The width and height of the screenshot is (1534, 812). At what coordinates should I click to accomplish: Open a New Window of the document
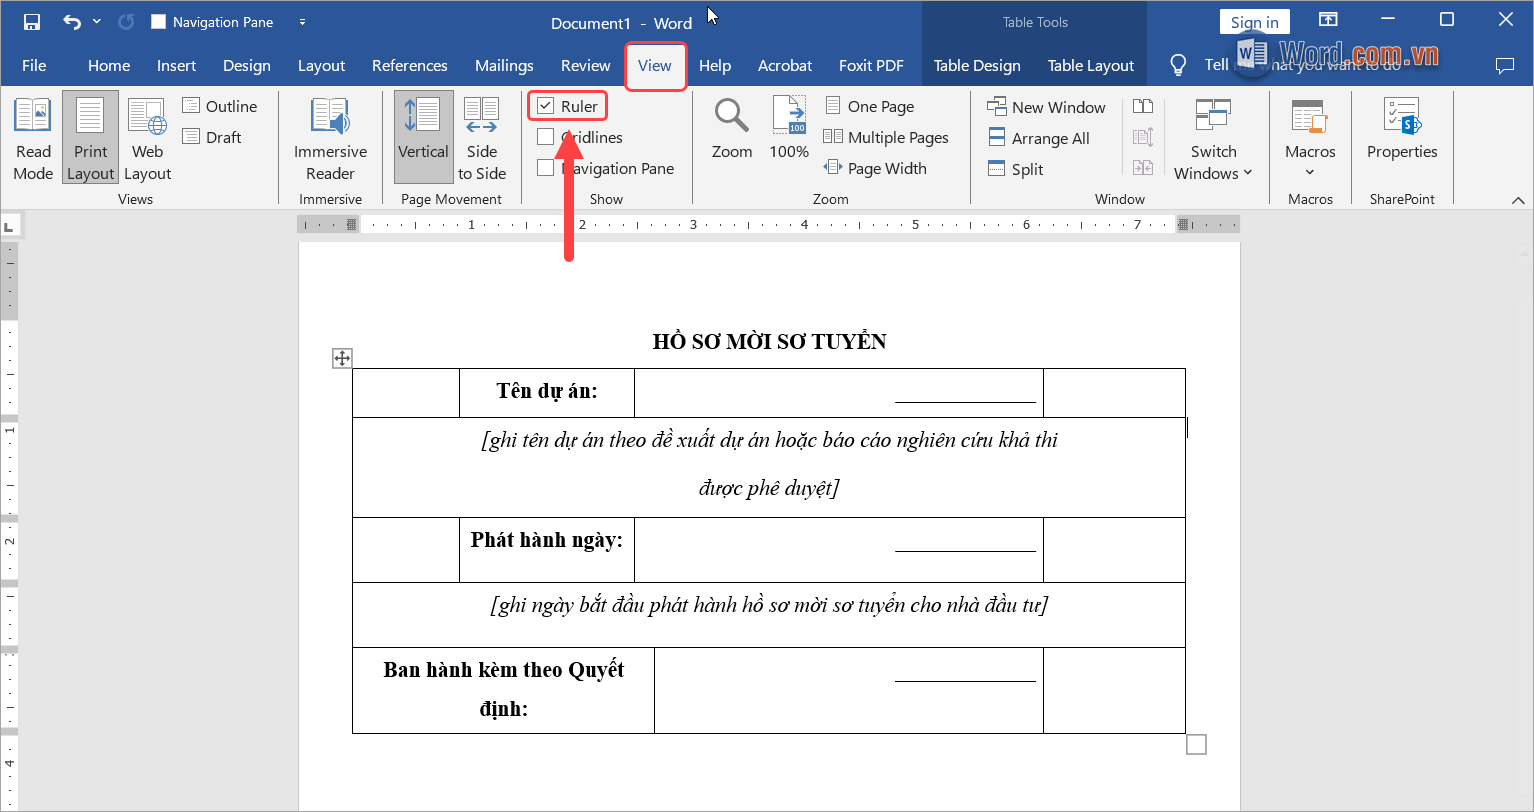[x=1046, y=106]
